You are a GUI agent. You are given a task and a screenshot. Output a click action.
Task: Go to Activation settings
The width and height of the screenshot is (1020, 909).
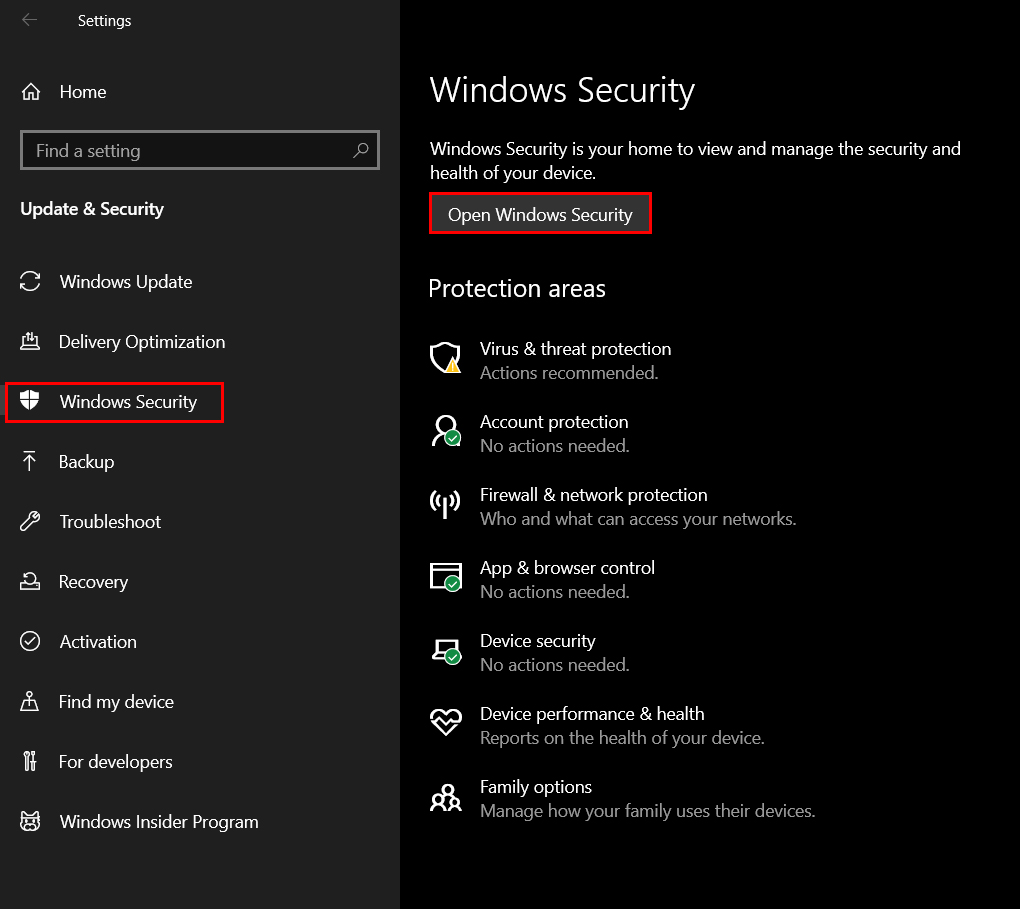click(98, 641)
